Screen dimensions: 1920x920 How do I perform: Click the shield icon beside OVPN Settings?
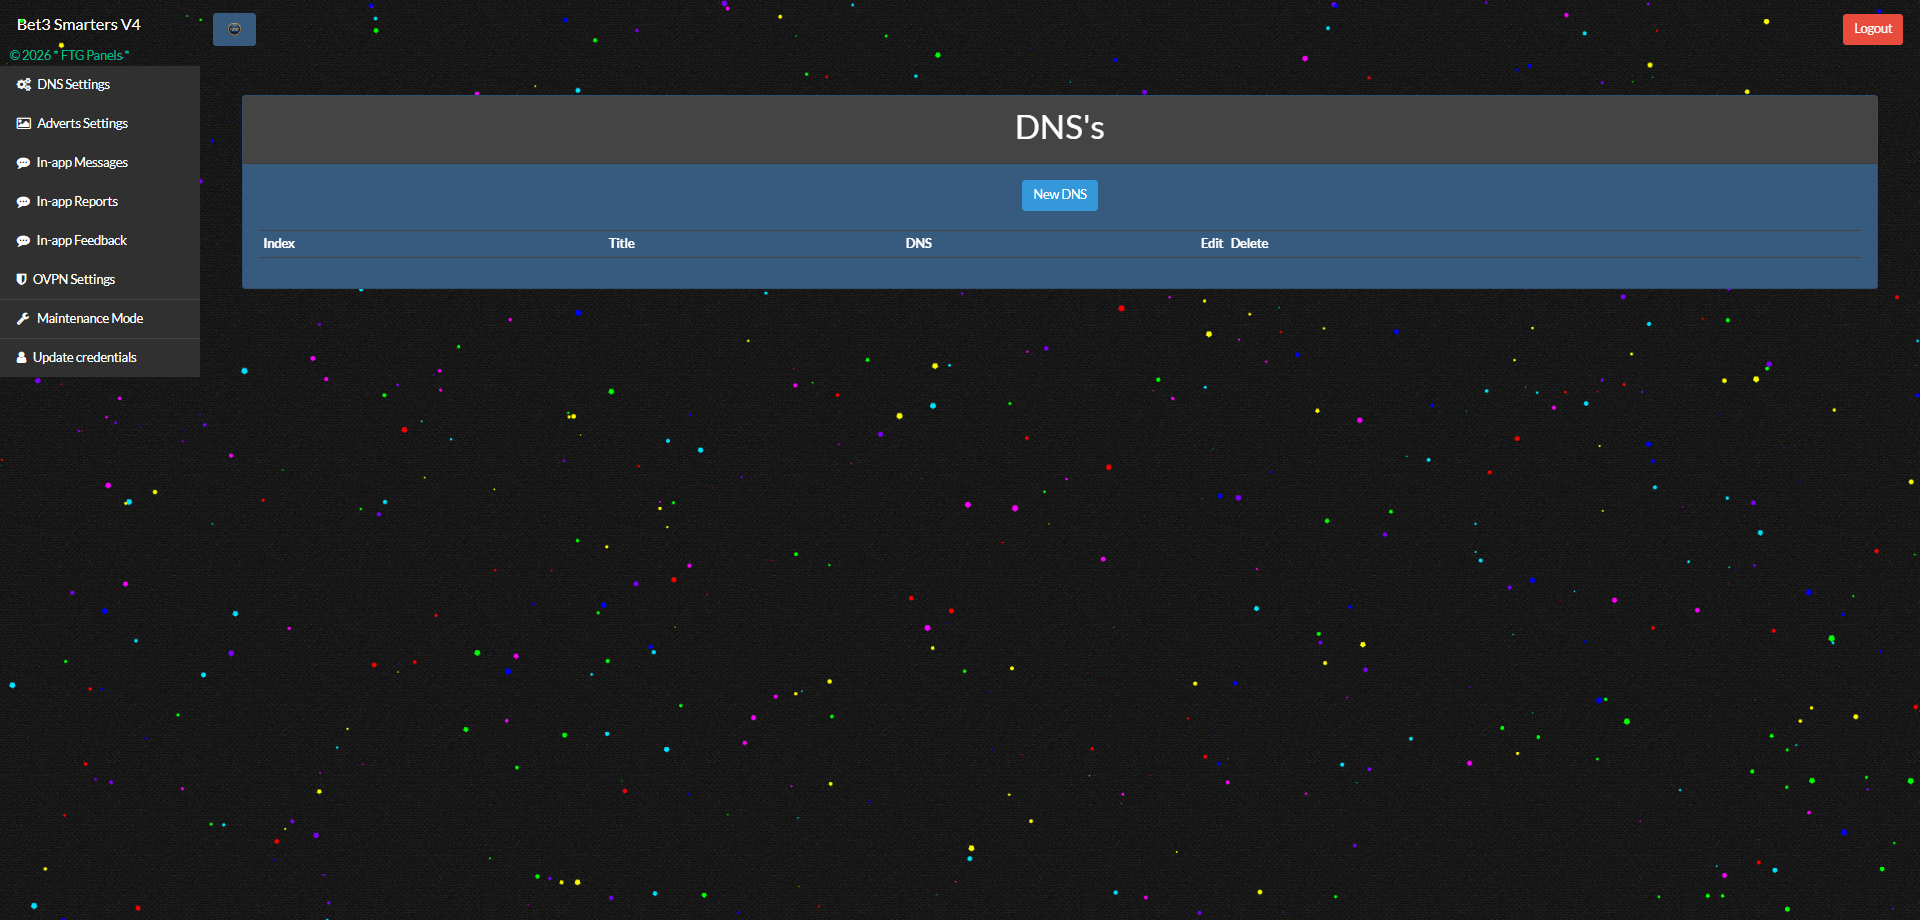22,280
